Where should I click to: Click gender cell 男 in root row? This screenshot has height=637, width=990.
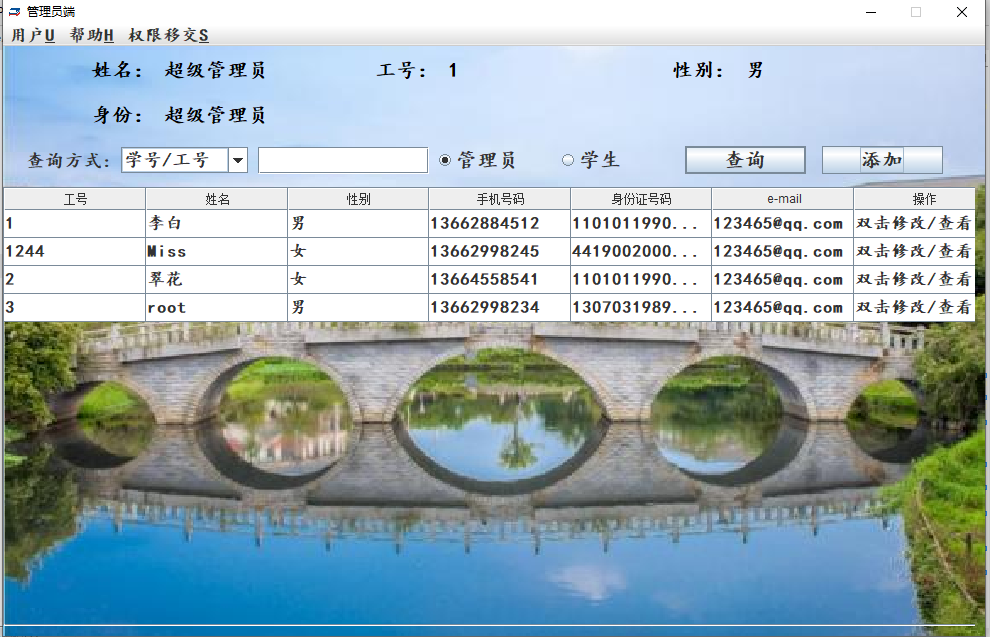[x=358, y=307]
